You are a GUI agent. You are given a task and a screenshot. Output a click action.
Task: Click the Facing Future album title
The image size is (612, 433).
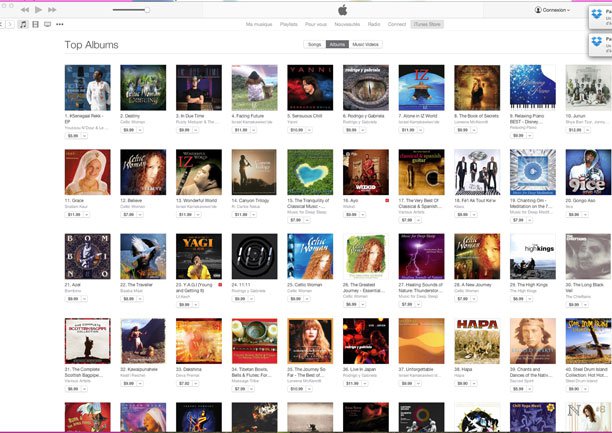click(247, 116)
